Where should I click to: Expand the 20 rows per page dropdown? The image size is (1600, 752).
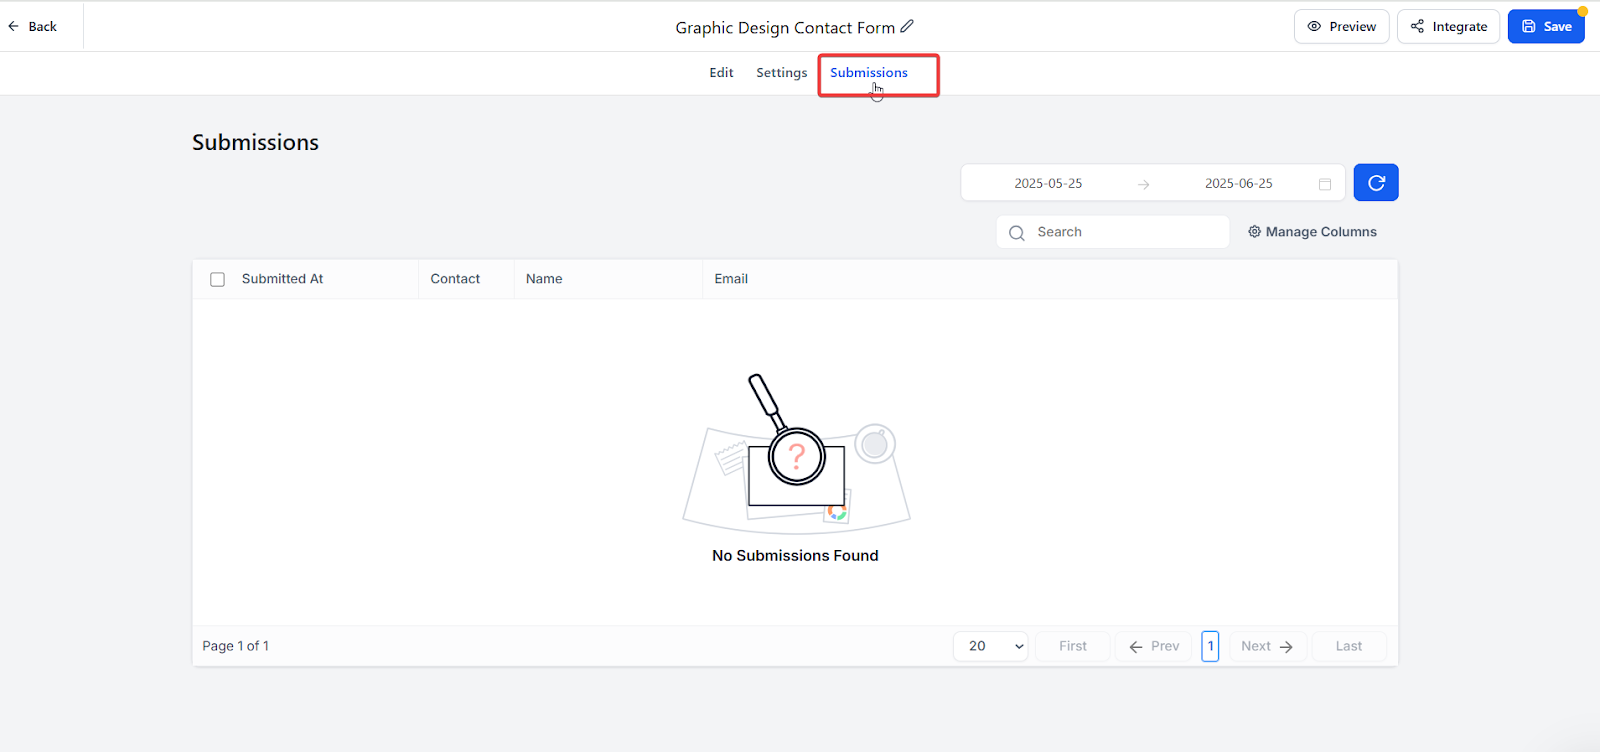pyautogui.click(x=991, y=647)
